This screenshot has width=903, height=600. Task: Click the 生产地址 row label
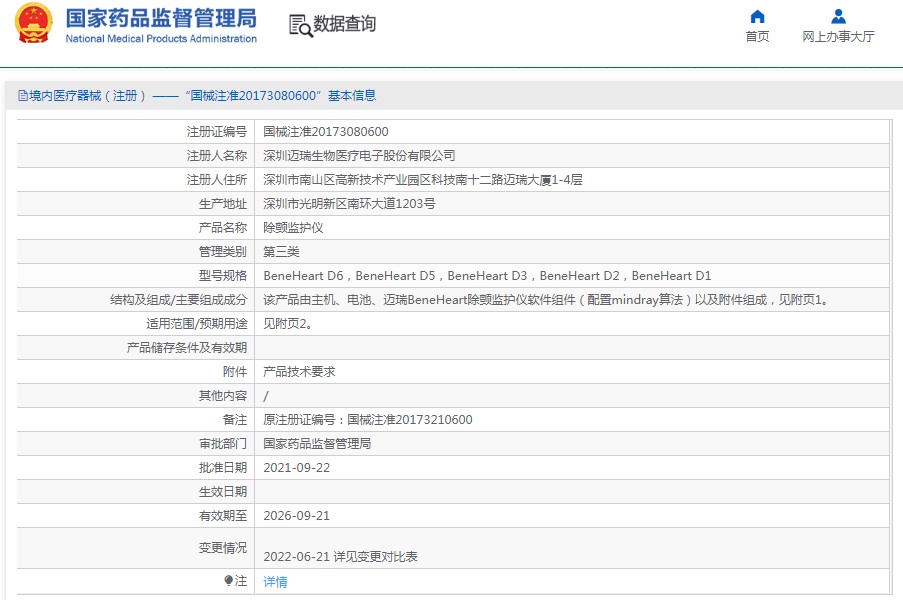(223, 204)
